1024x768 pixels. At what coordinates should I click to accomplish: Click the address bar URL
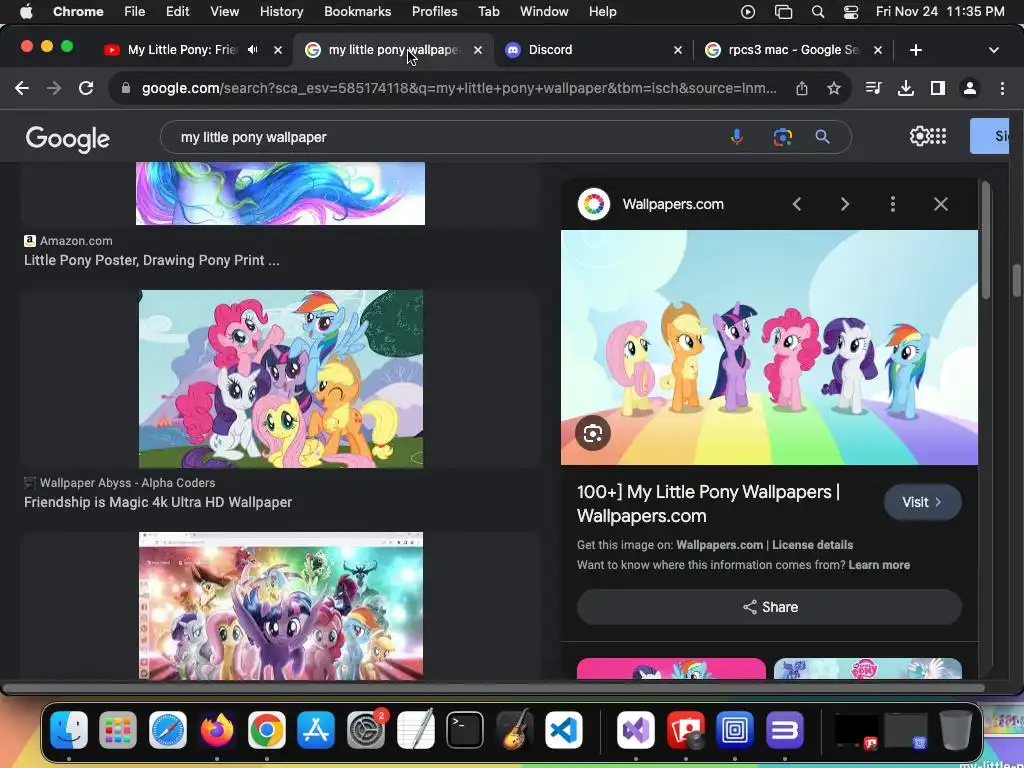(459, 88)
